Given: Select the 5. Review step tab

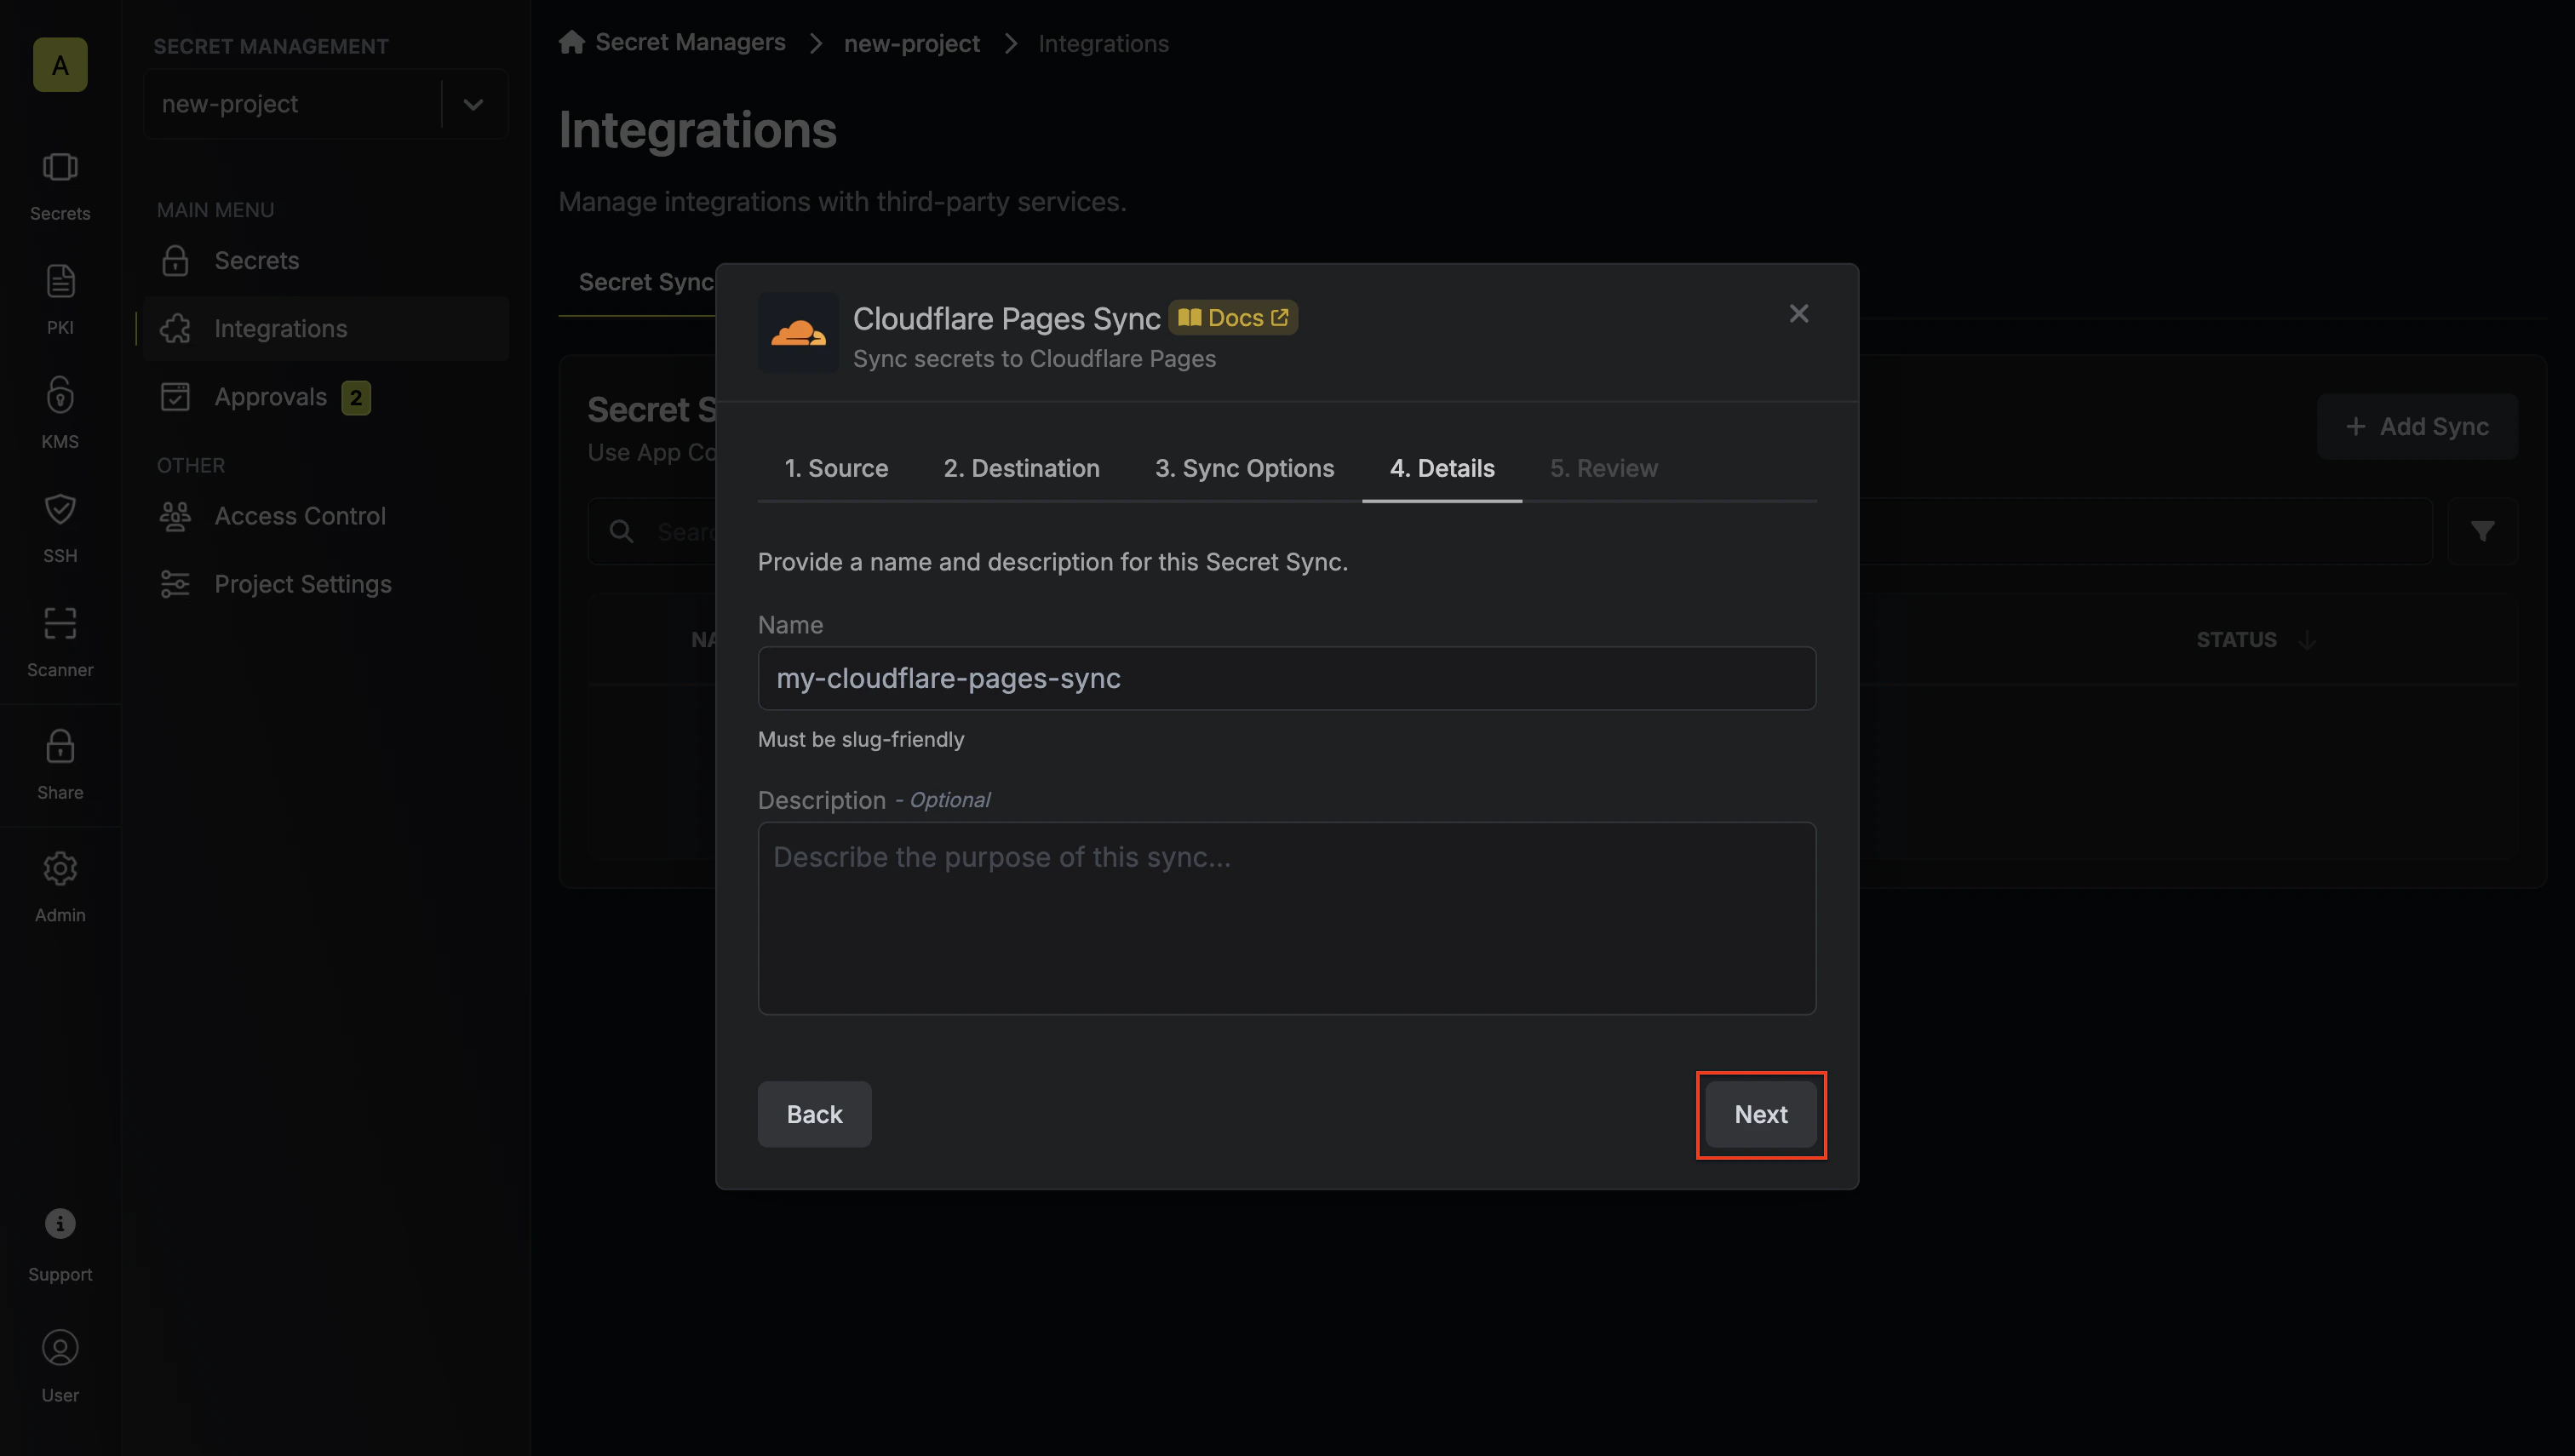Looking at the screenshot, I should [x=1603, y=468].
